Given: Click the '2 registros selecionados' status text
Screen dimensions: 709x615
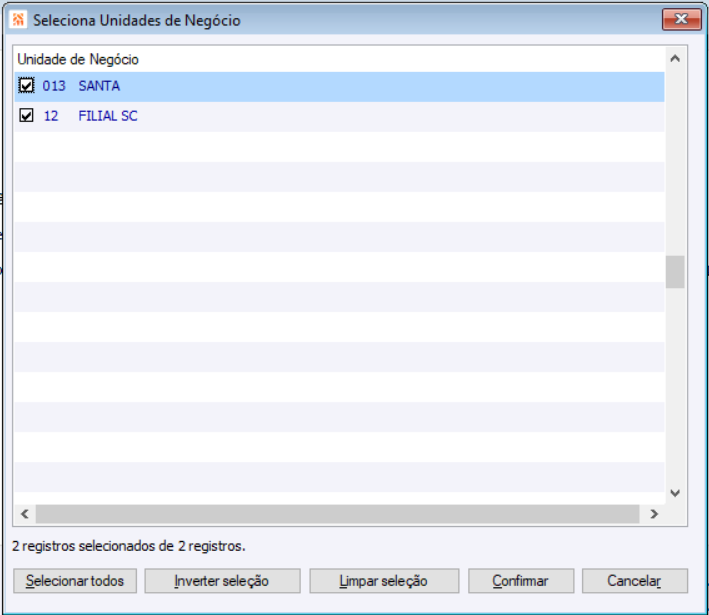Looking at the screenshot, I should pos(128,546).
